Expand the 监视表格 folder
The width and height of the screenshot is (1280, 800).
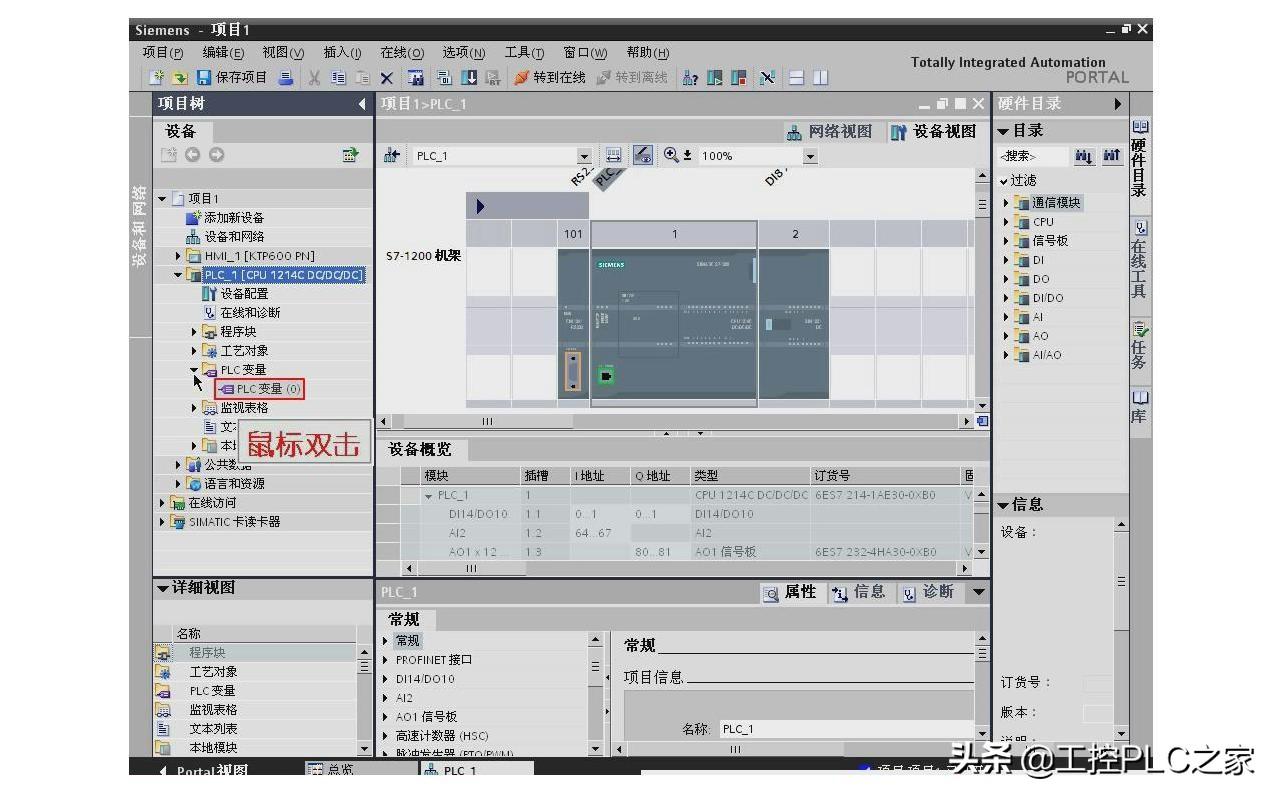tap(195, 408)
